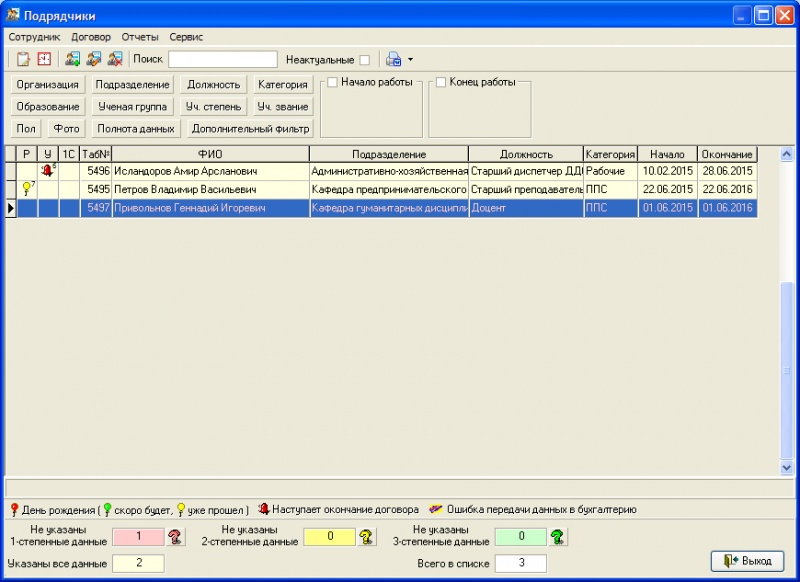This screenshot has width=800, height=582.
Task: Click the Подразделение filter button
Action: (133, 85)
